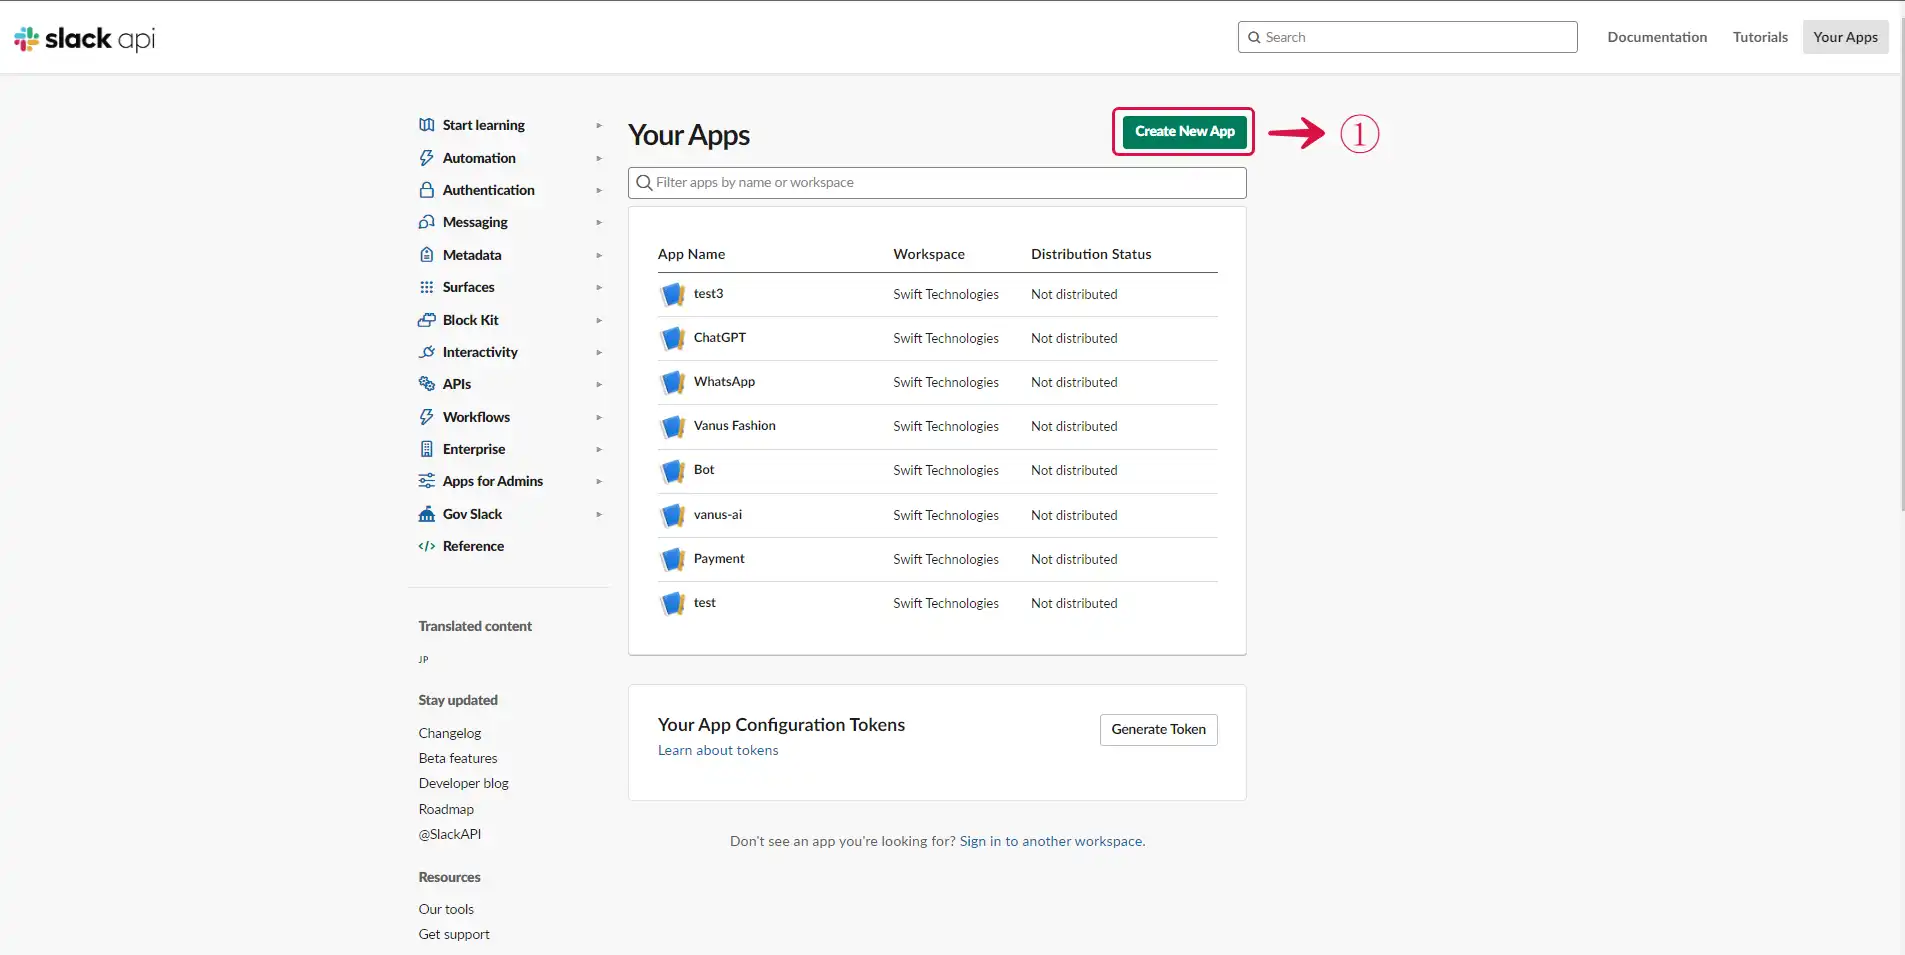The height and width of the screenshot is (955, 1905).
Task: Click the Workflows lightning icon
Action: point(427,417)
